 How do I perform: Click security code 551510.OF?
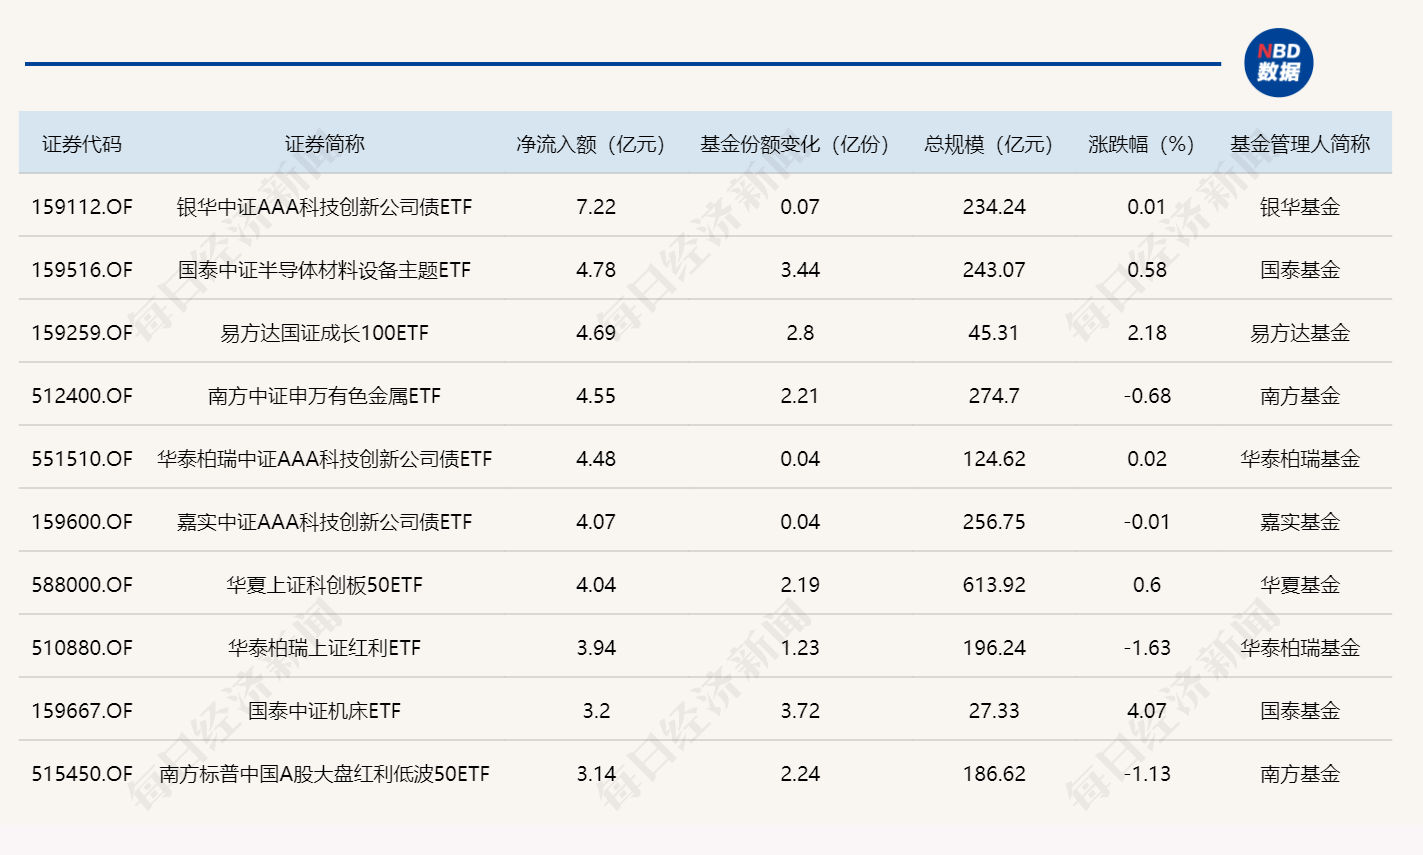[x=82, y=459]
